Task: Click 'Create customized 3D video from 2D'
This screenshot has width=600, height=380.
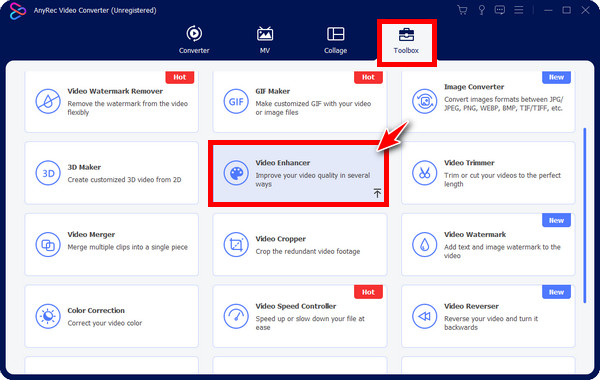Action: point(124,179)
